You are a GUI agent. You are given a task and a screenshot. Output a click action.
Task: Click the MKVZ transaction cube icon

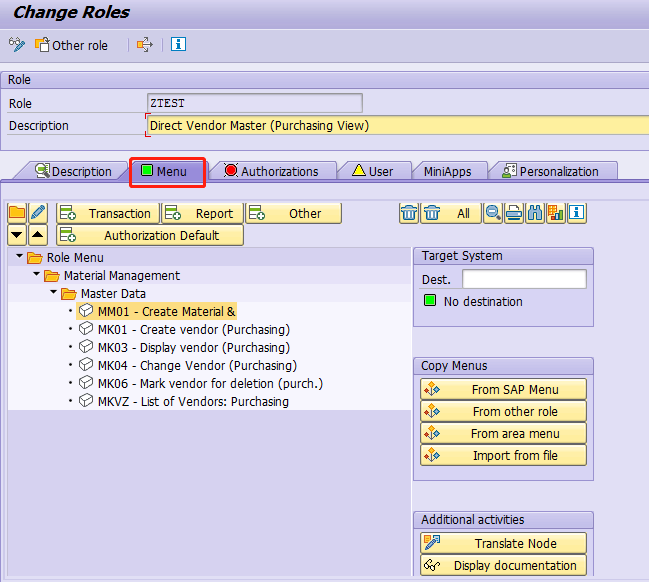(86, 401)
